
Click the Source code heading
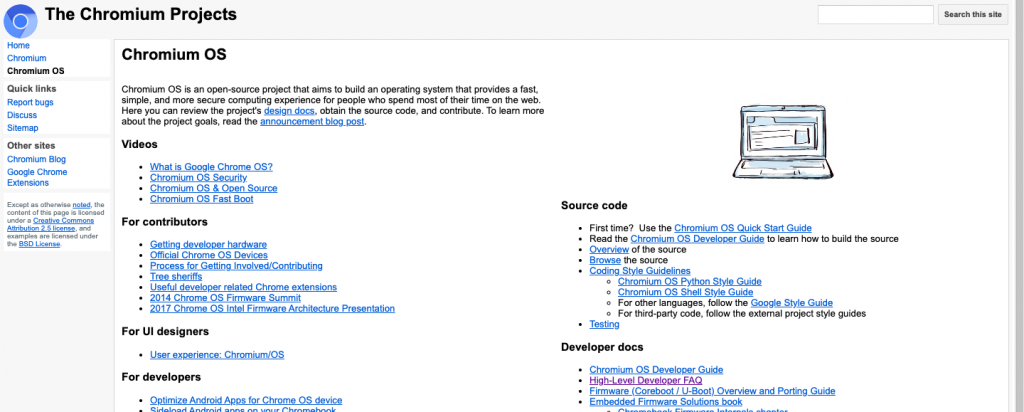pyautogui.click(x=594, y=206)
